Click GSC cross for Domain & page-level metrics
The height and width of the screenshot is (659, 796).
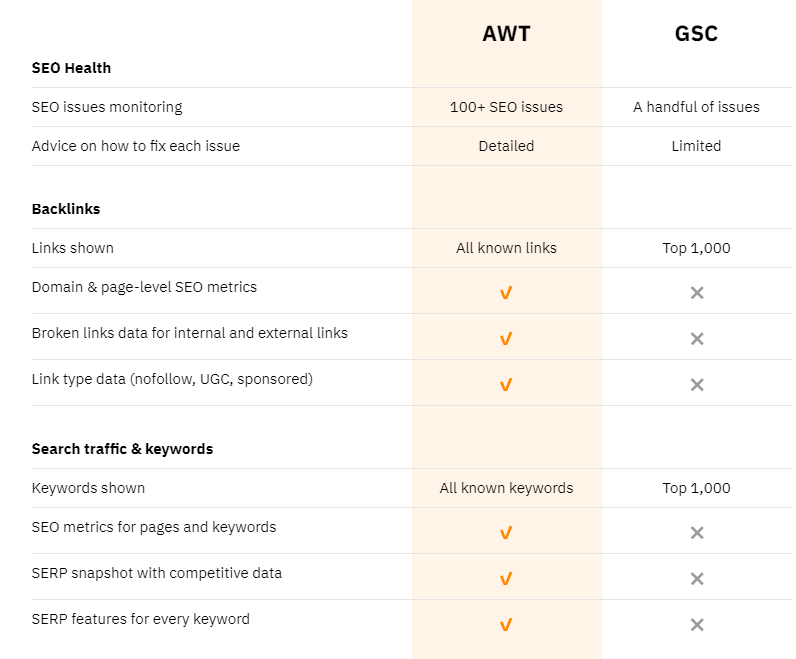697,293
